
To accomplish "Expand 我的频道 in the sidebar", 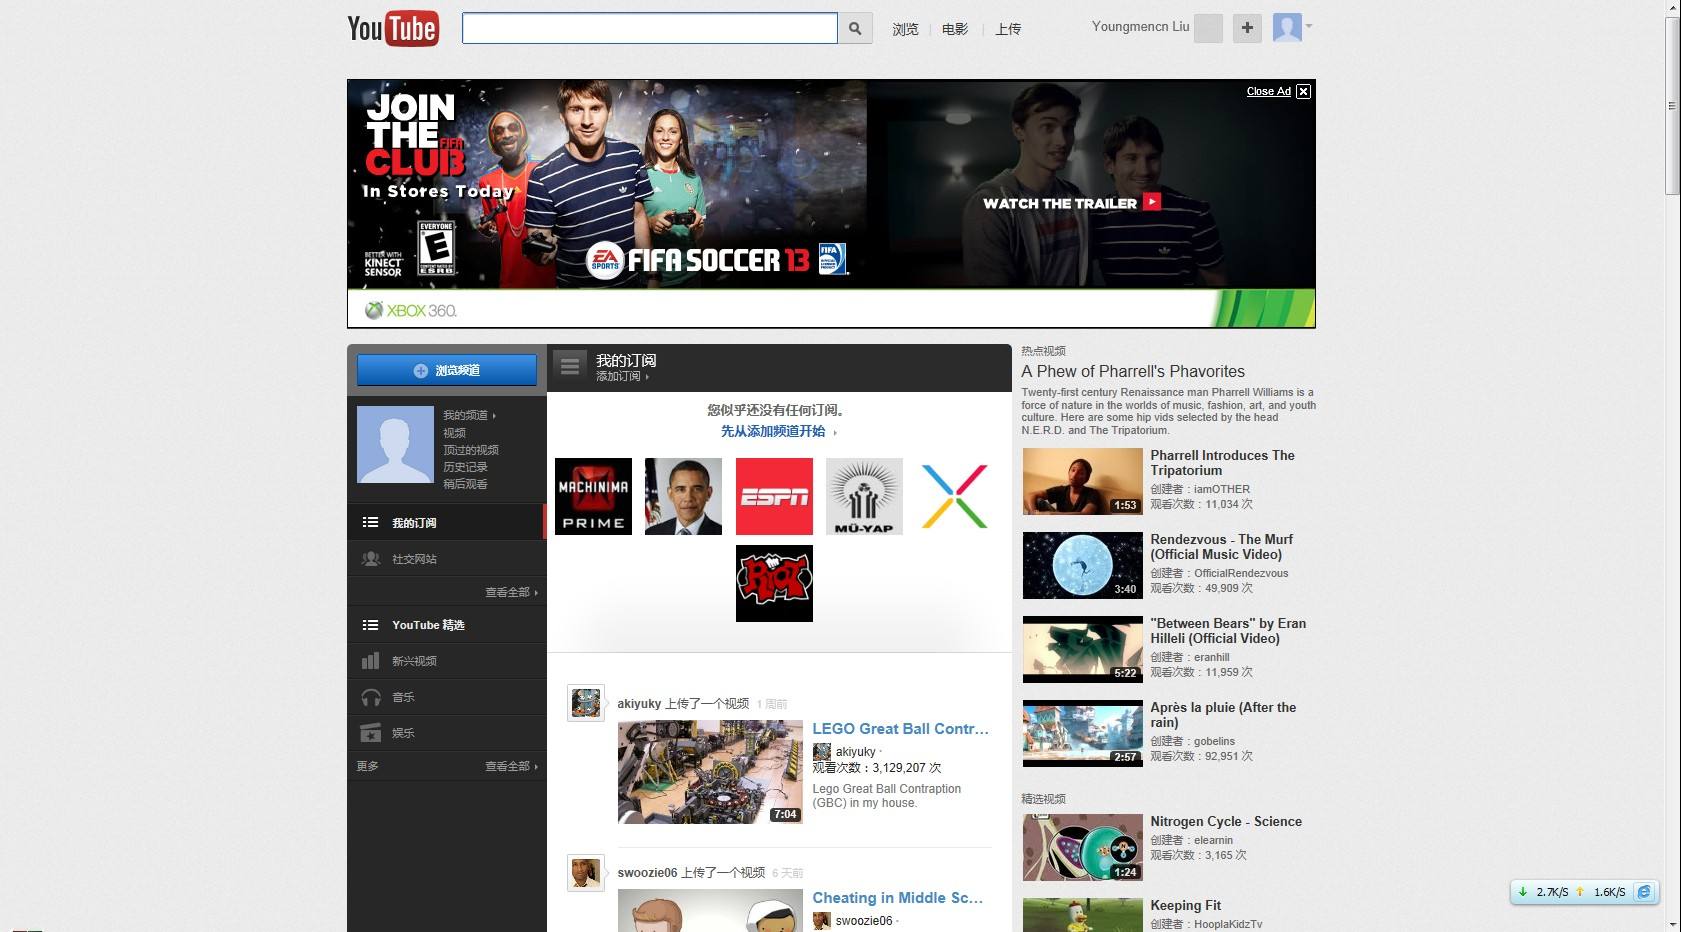I will 469,415.
